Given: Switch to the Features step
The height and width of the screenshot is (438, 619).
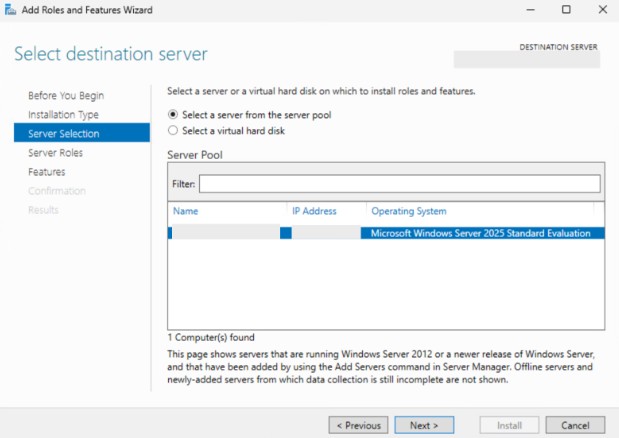Looking at the screenshot, I should point(47,172).
